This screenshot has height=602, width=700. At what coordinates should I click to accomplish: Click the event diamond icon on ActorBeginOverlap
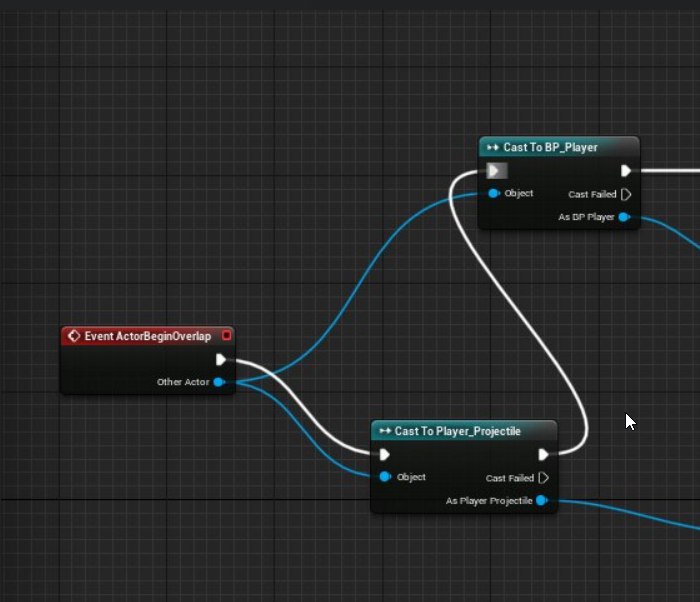(74, 336)
